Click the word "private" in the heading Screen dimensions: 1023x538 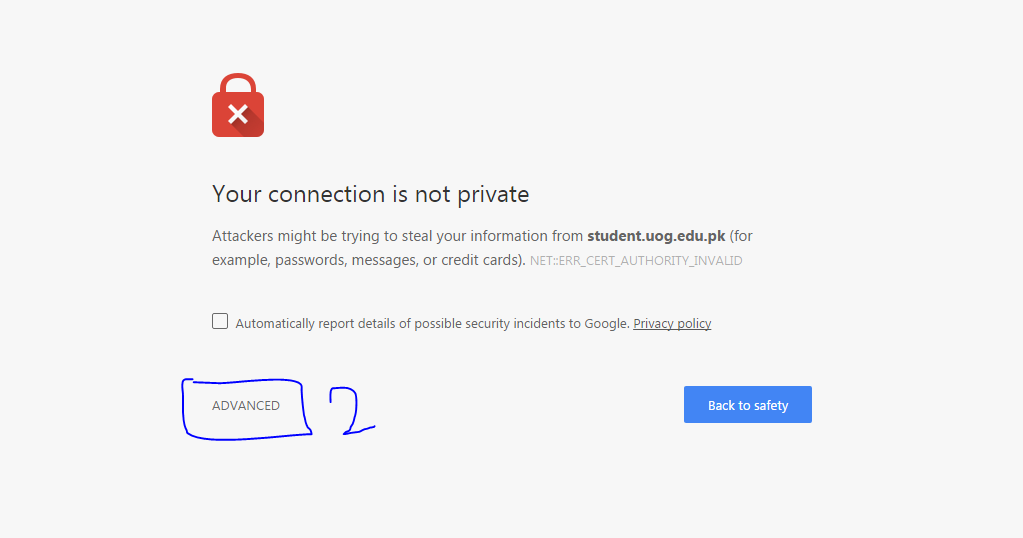(x=493, y=194)
